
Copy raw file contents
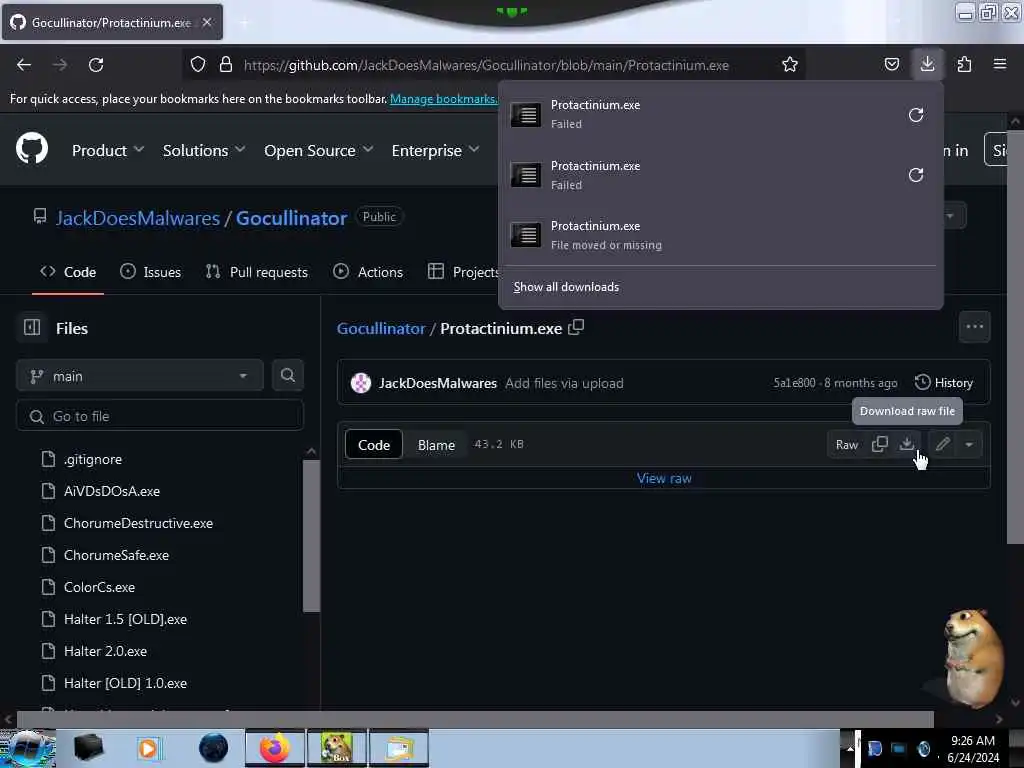(x=880, y=444)
